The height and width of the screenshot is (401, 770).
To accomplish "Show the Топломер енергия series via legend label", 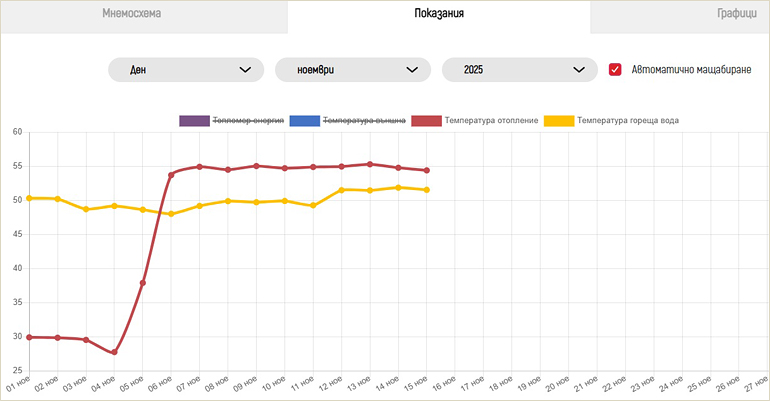I will point(248,121).
